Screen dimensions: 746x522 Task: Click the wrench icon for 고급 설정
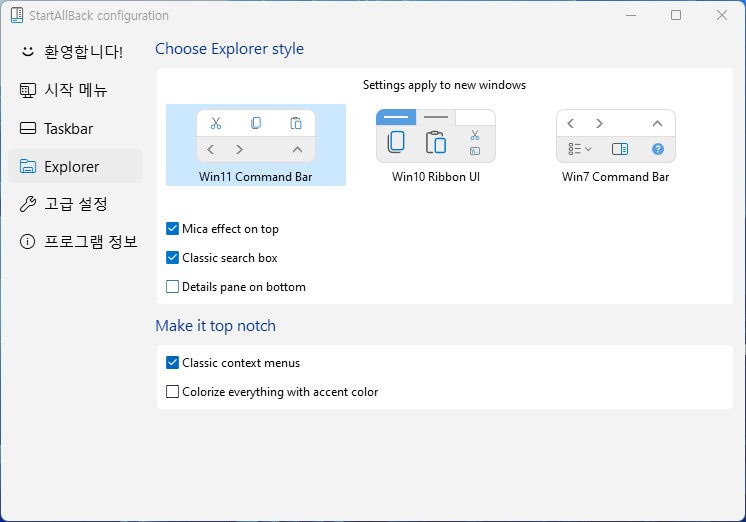(28, 204)
